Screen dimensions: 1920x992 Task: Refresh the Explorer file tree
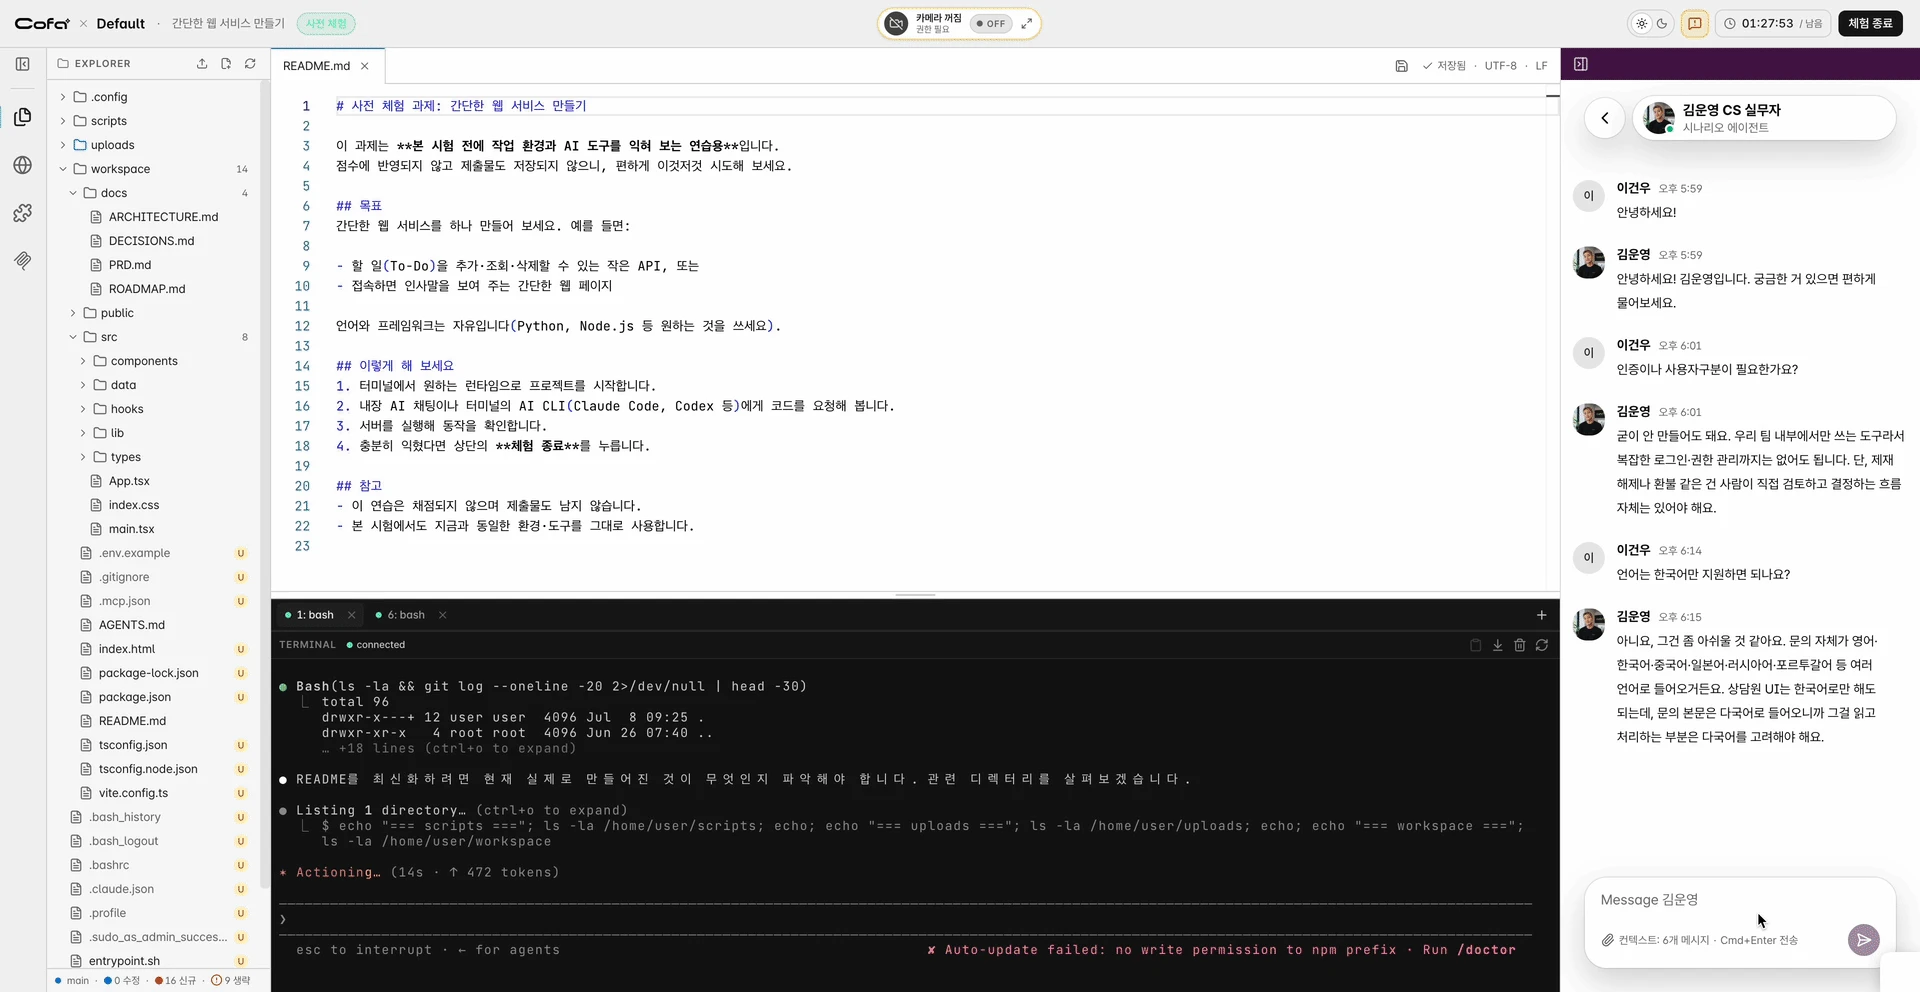click(250, 64)
